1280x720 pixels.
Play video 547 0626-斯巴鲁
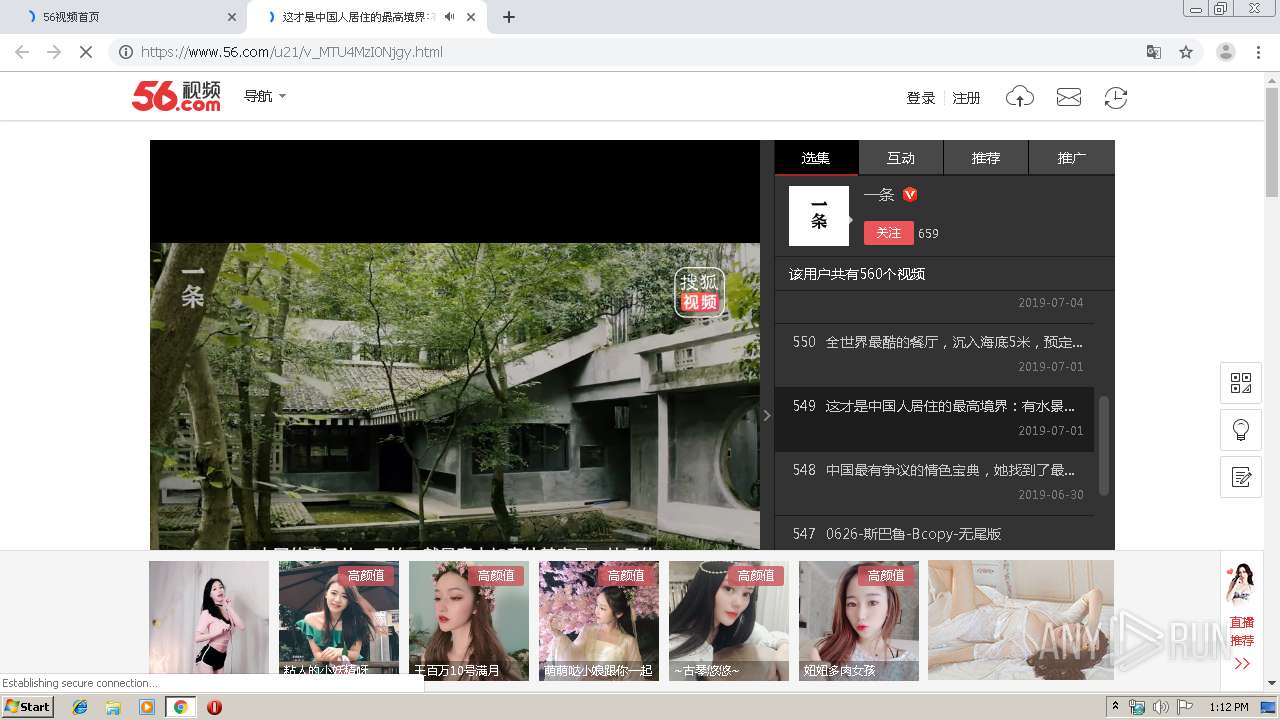[x=934, y=533]
